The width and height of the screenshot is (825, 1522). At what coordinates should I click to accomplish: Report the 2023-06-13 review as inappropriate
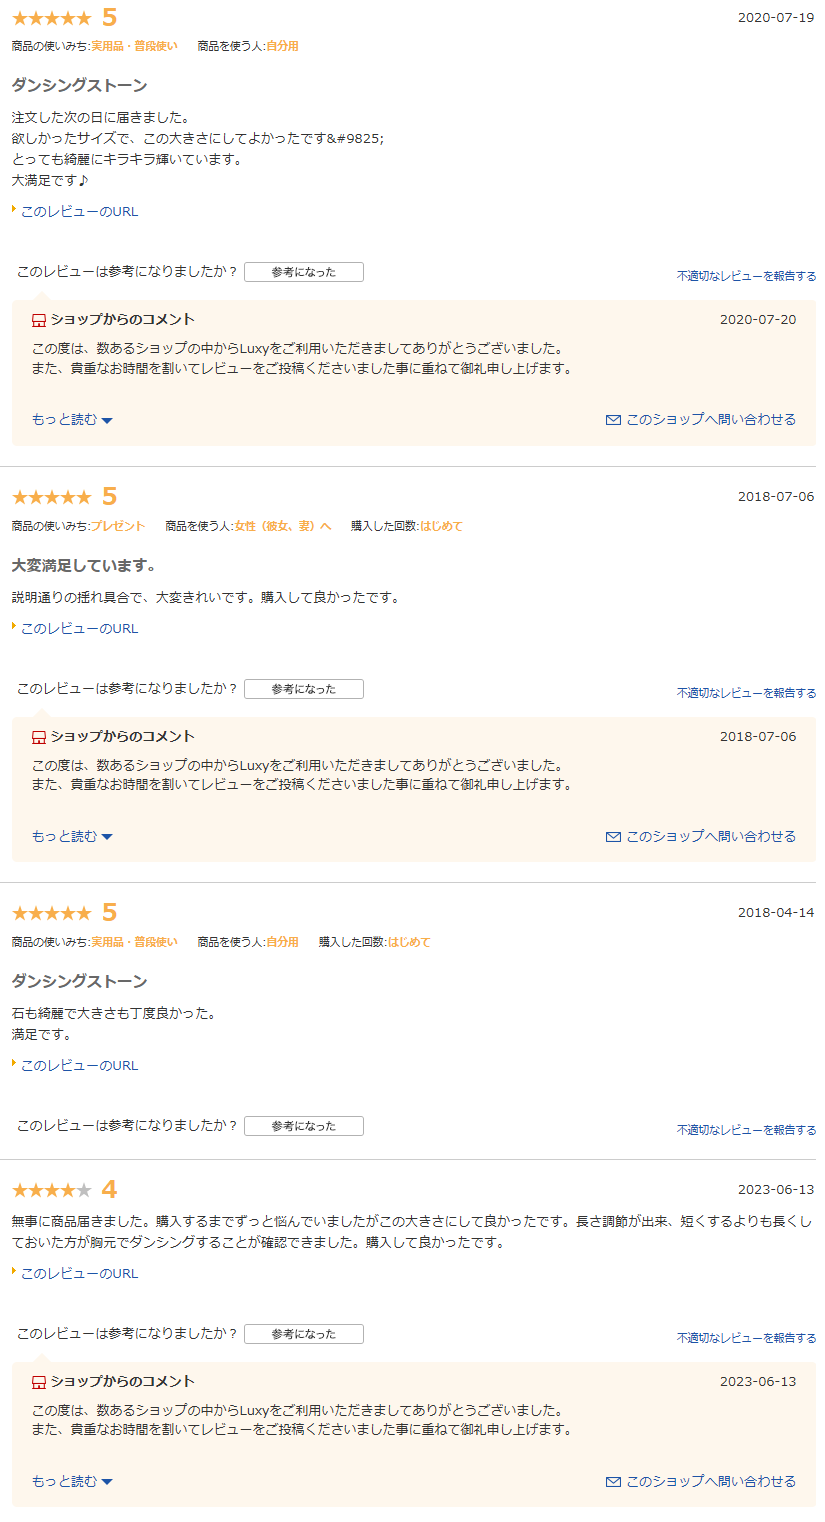[x=746, y=1338]
